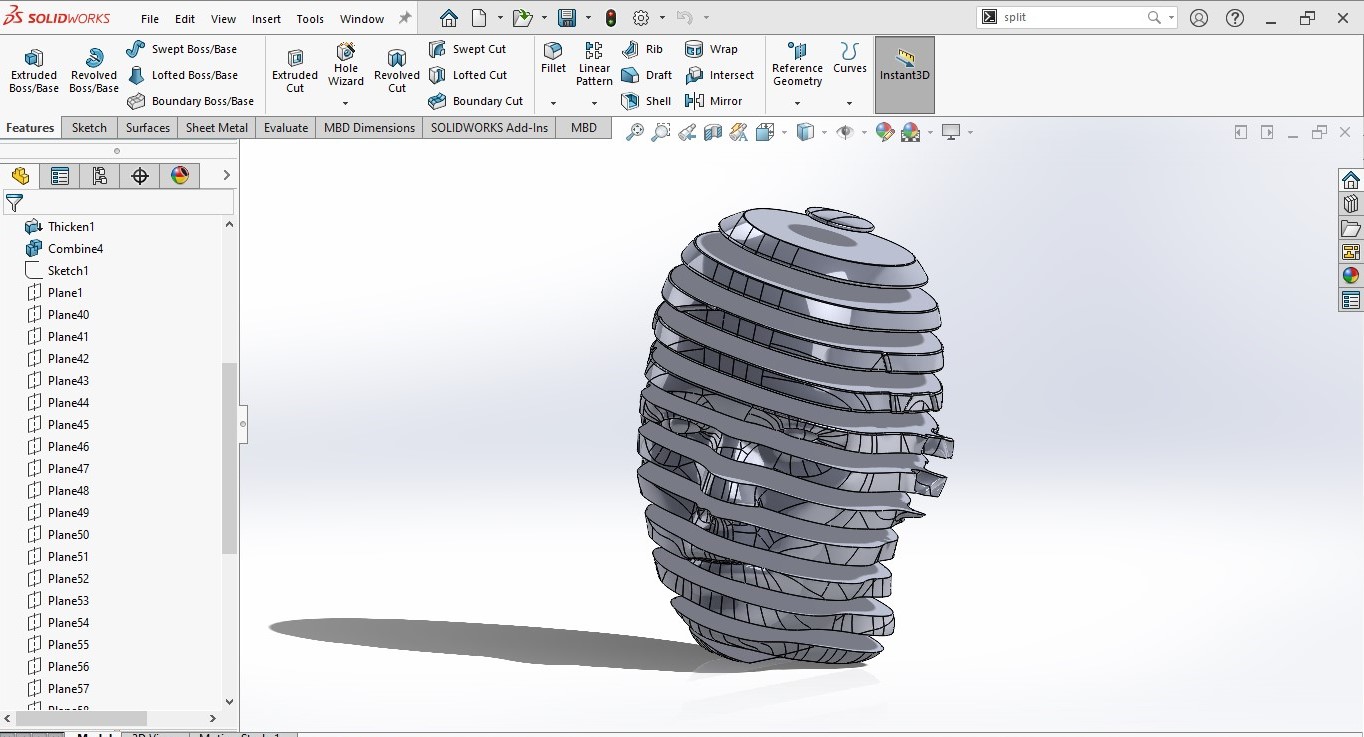Select the Rib tool
Screen dimensions: 1364x737
click(x=642, y=49)
